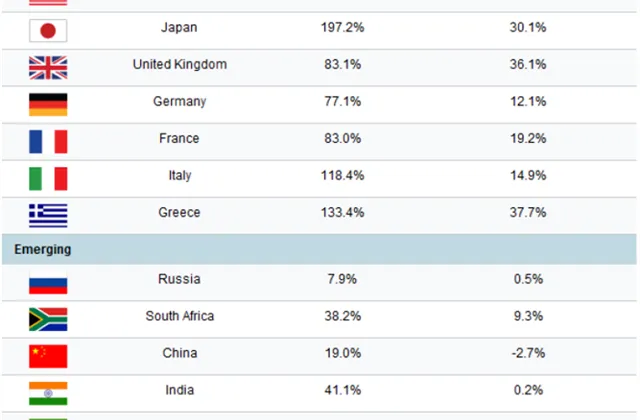Click the Japan flag icon
The width and height of the screenshot is (640, 420).
click(x=48, y=31)
